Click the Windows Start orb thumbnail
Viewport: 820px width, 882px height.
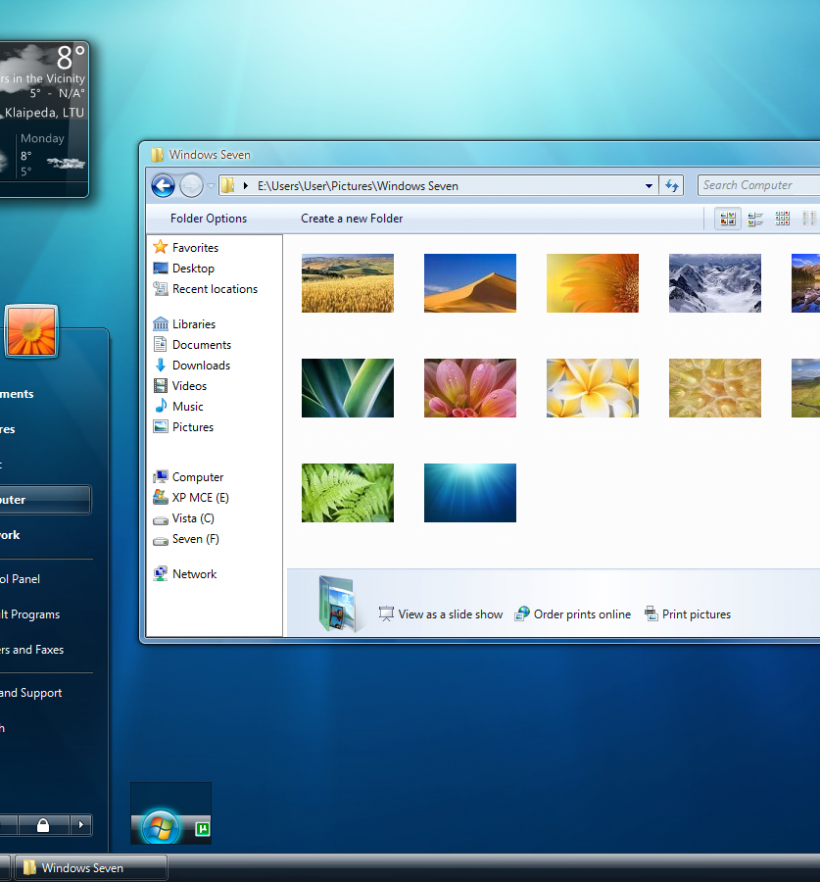159,827
